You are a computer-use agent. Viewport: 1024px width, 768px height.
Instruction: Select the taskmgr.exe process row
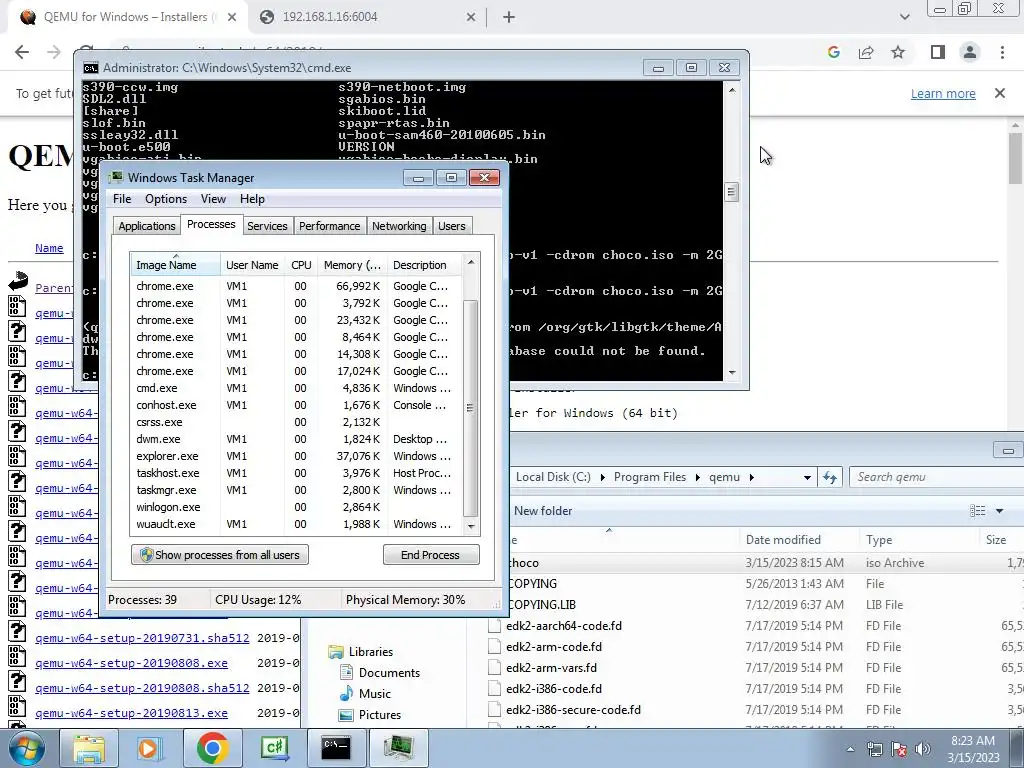tap(296, 490)
